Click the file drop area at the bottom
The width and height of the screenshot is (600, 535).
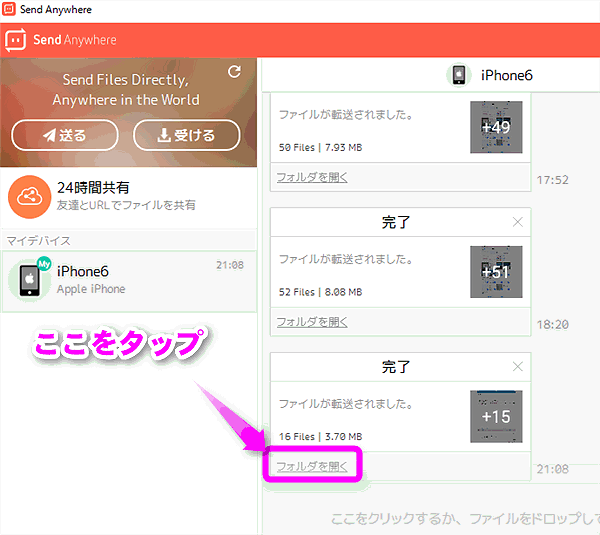(x=460, y=517)
